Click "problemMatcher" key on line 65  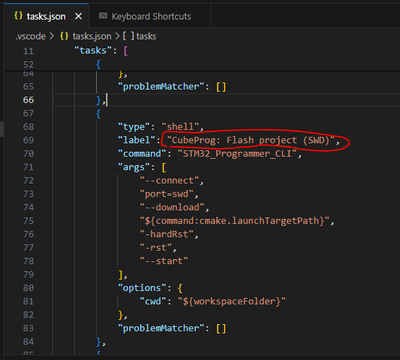tap(161, 87)
